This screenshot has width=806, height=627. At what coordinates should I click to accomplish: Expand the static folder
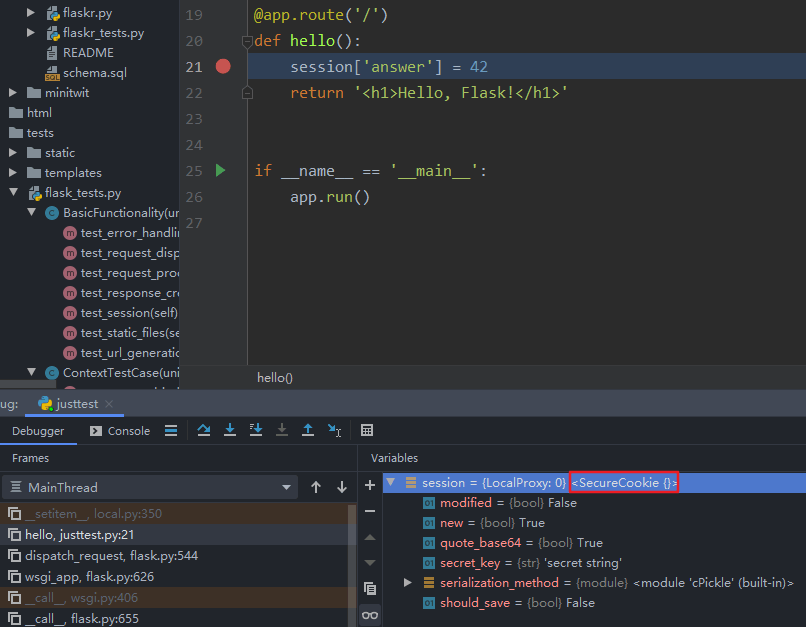click(13, 153)
